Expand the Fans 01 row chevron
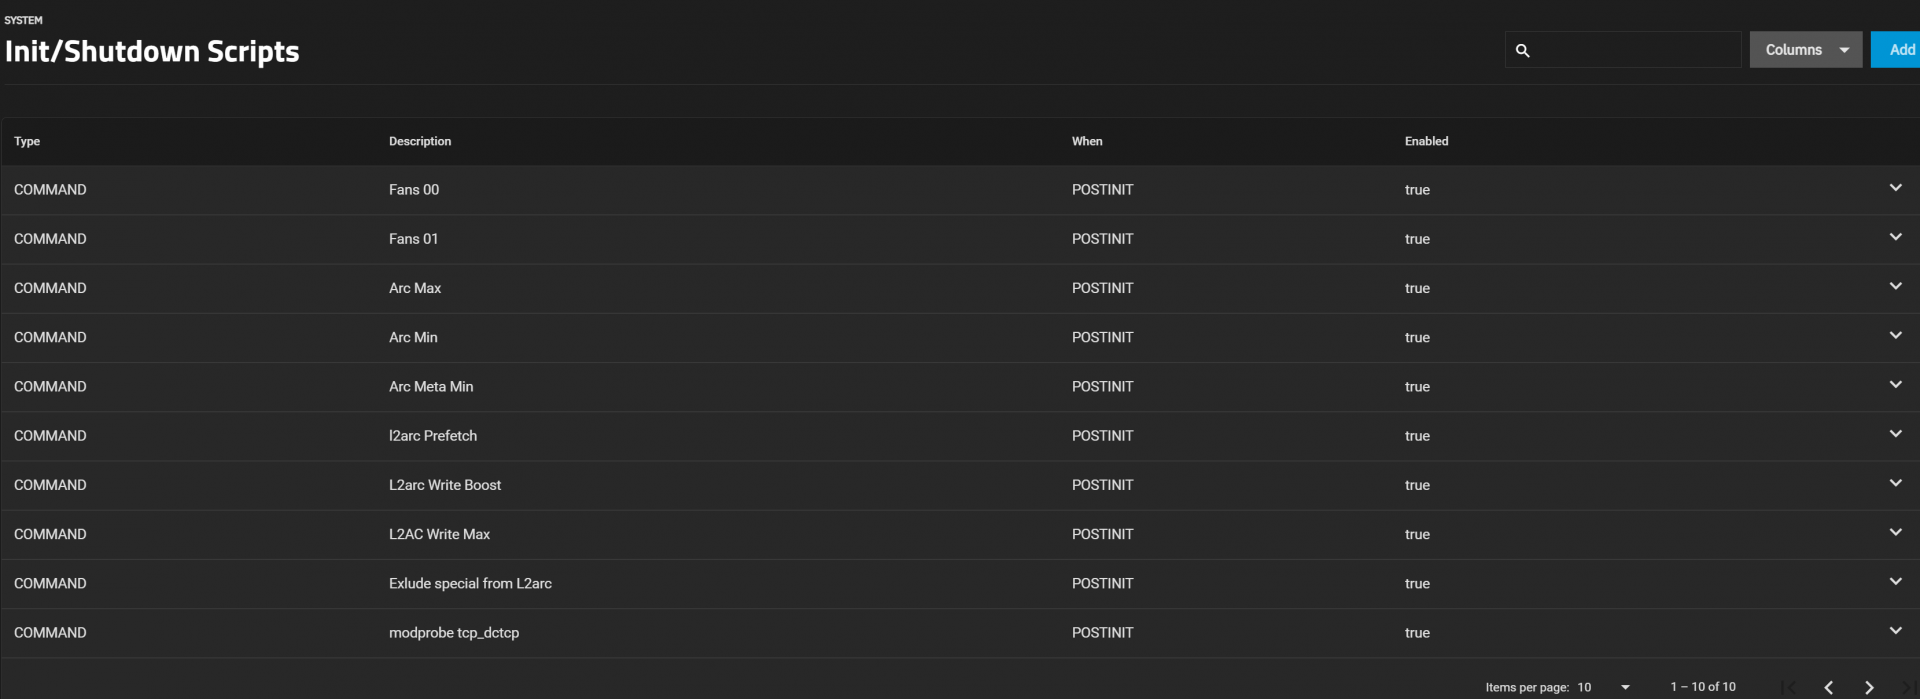The image size is (1920, 699). pos(1895,237)
